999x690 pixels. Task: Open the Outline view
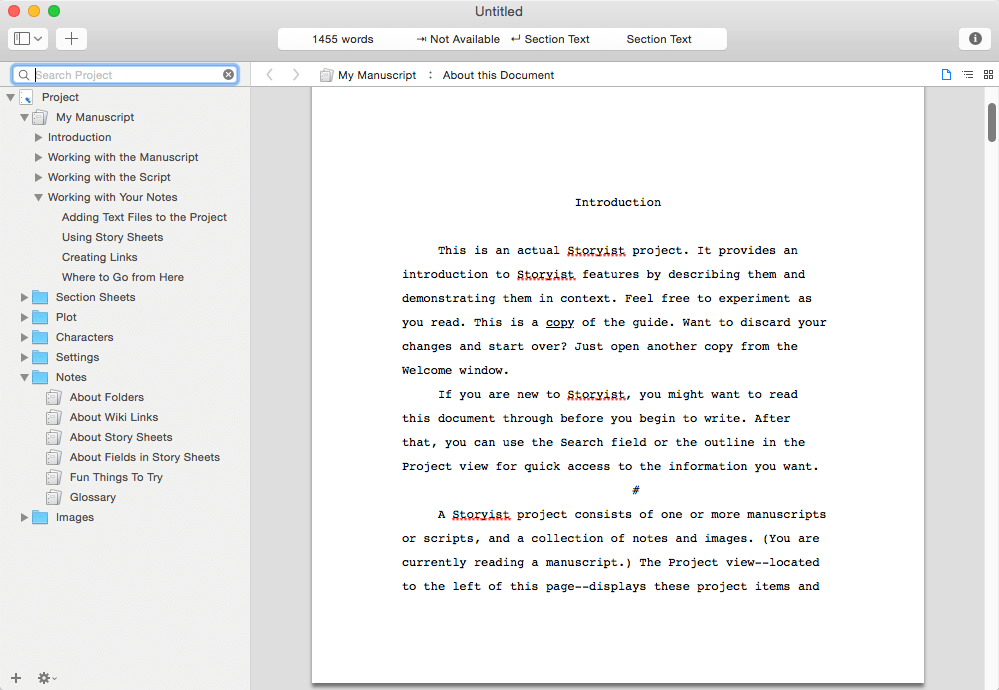[x=967, y=74]
